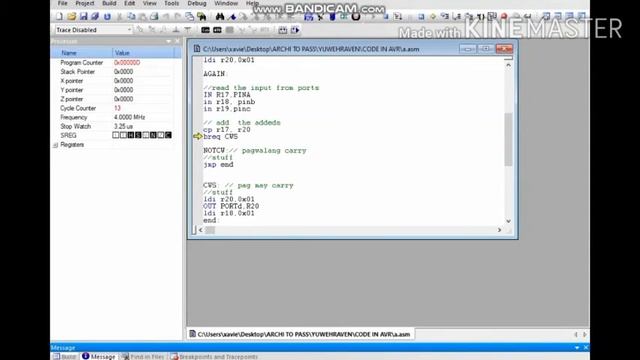Viewport: 640px width, 360px height.
Task: Open the Trace Disabled dropdown
Action: [x=129, y=30]
